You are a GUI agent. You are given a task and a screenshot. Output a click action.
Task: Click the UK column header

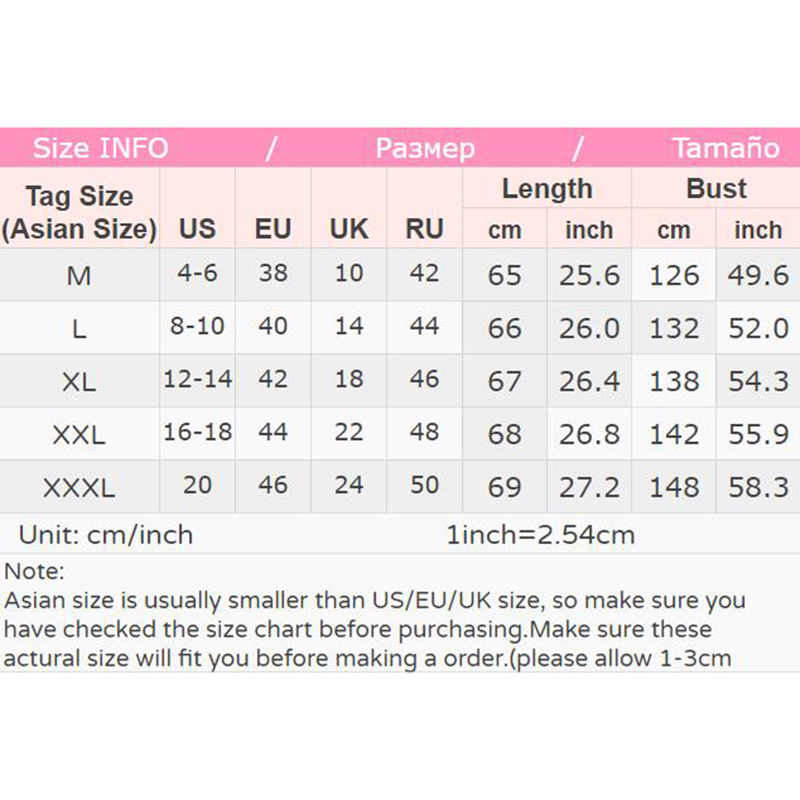[349, 229]
